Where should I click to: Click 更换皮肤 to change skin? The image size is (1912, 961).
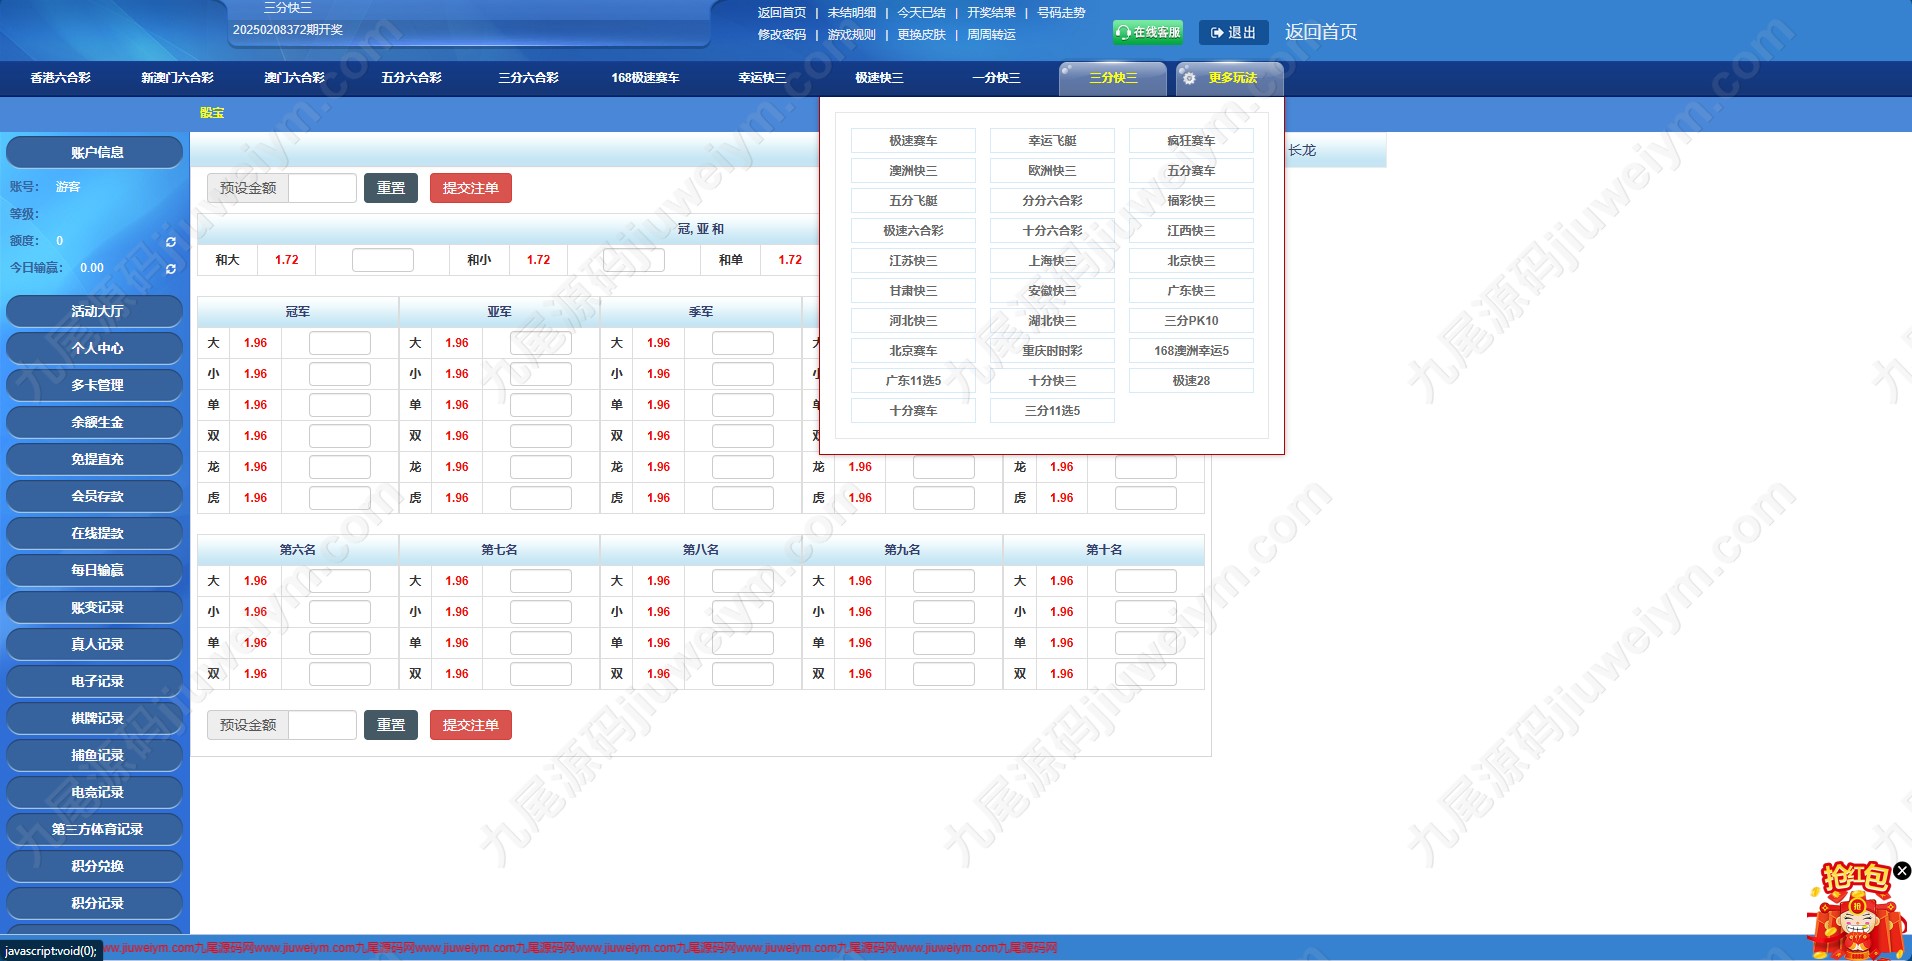pos(921,35)
